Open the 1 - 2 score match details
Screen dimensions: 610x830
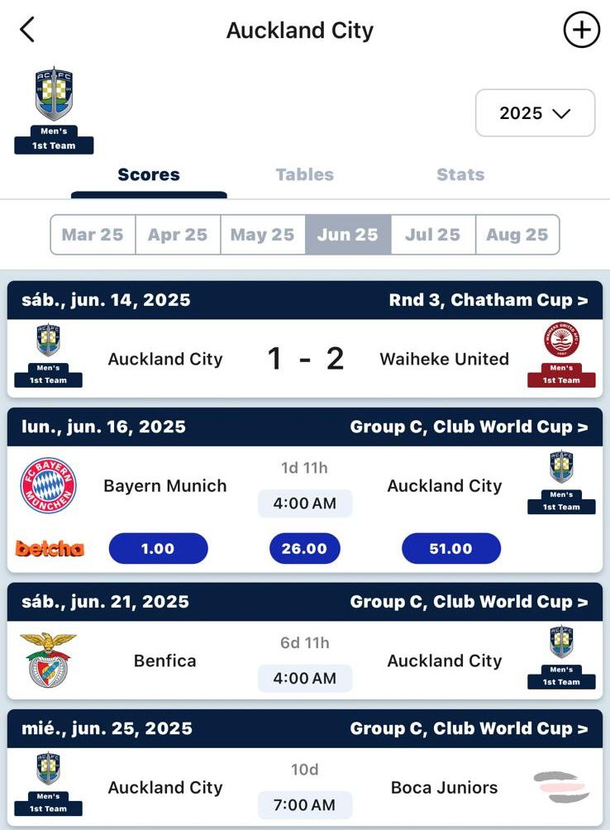pyautogui.click(x=305, y=359)
